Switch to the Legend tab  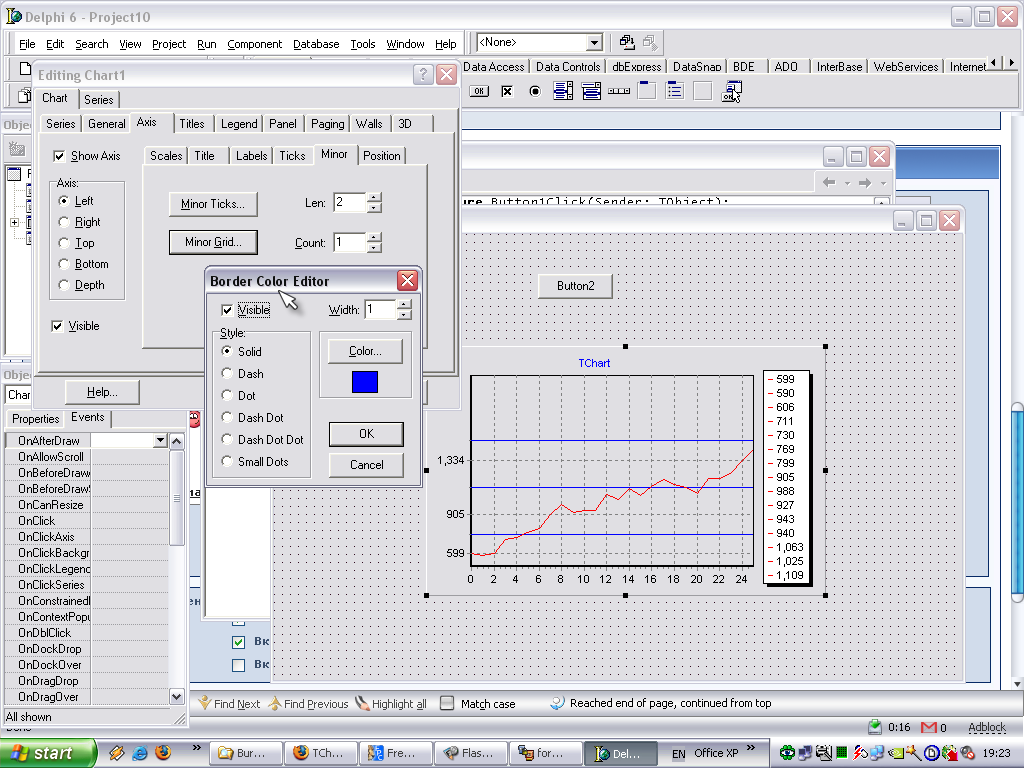[x=239, y=124]
